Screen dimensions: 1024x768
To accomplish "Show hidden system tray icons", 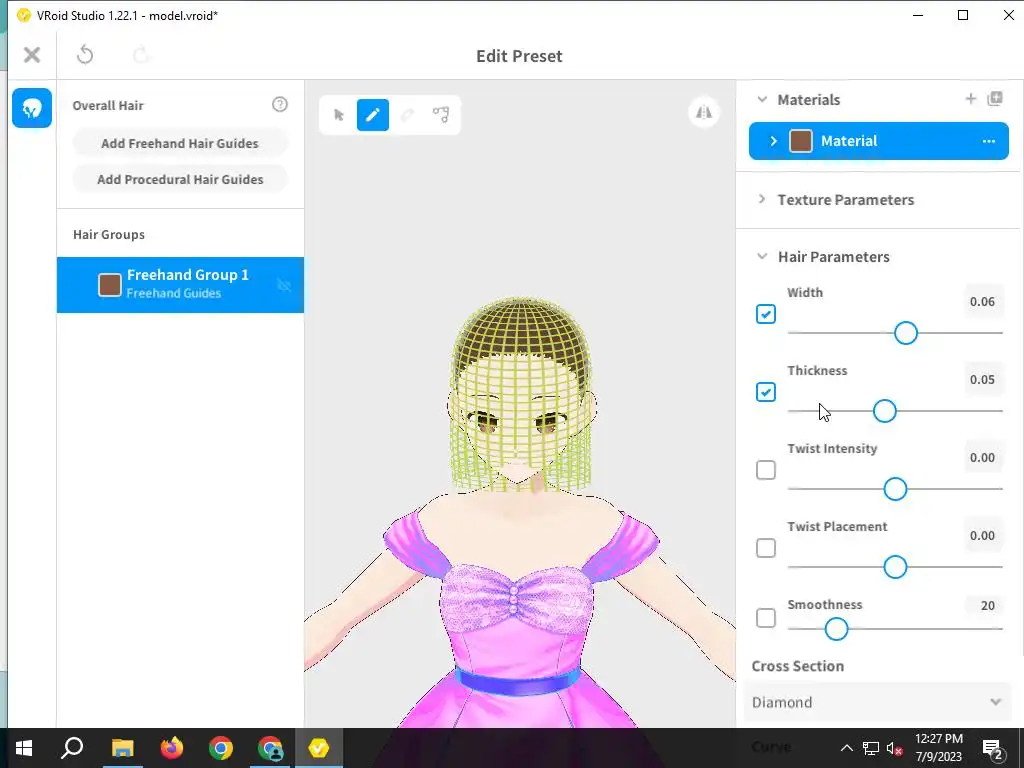I will pyautogui.click(x=846, y=748).
